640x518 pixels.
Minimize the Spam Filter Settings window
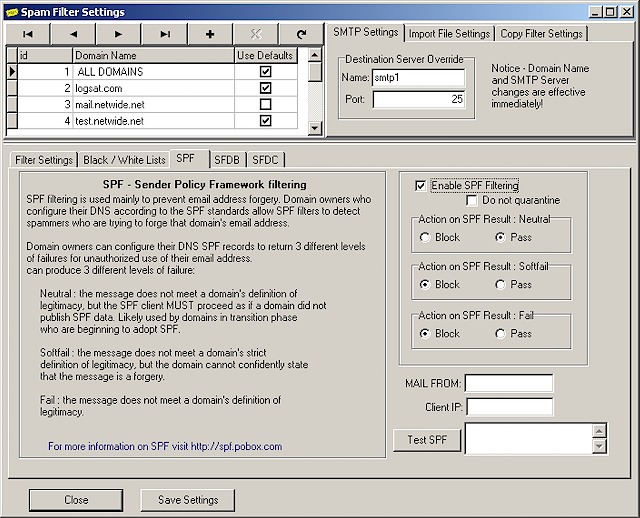pos(596,12)
